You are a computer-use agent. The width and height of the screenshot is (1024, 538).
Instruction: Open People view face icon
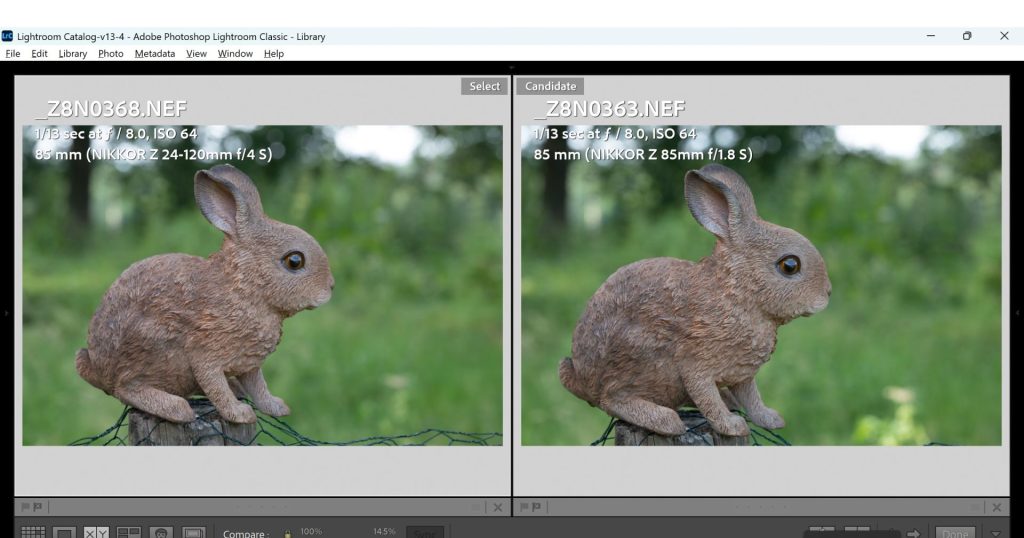click(x=161, y=533)
